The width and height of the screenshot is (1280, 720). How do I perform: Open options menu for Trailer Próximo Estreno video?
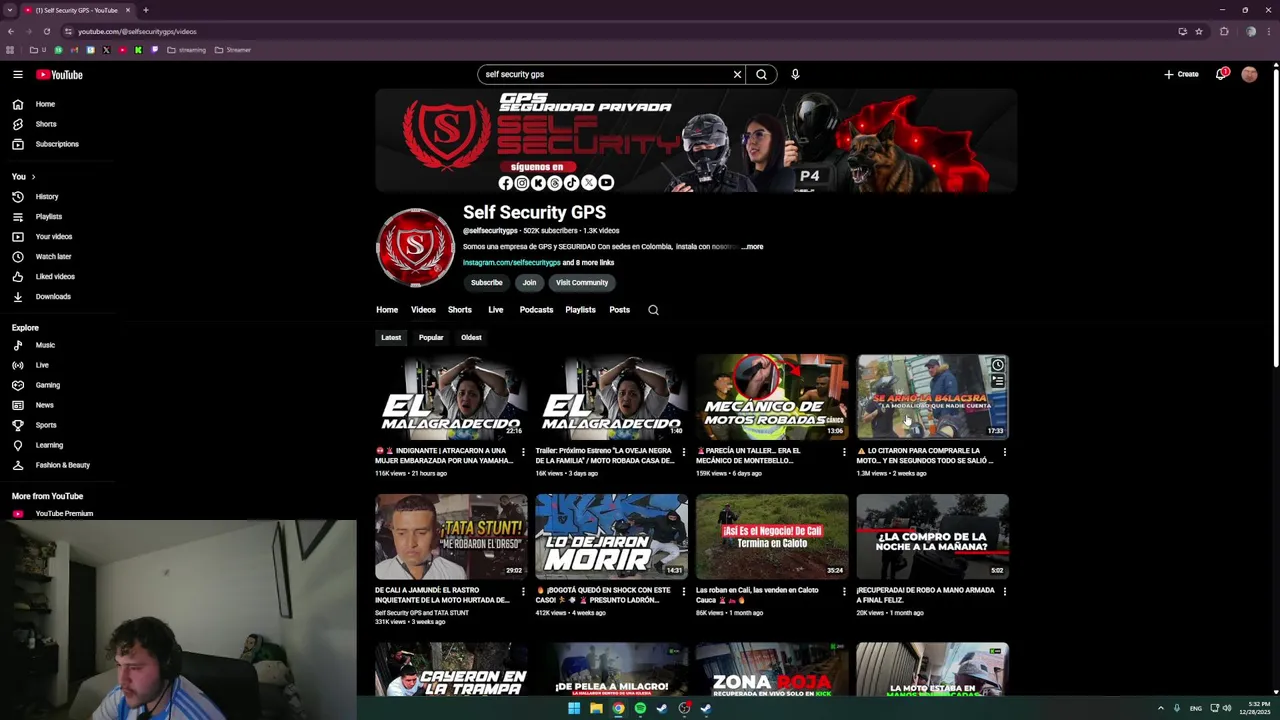coord(684,452)
